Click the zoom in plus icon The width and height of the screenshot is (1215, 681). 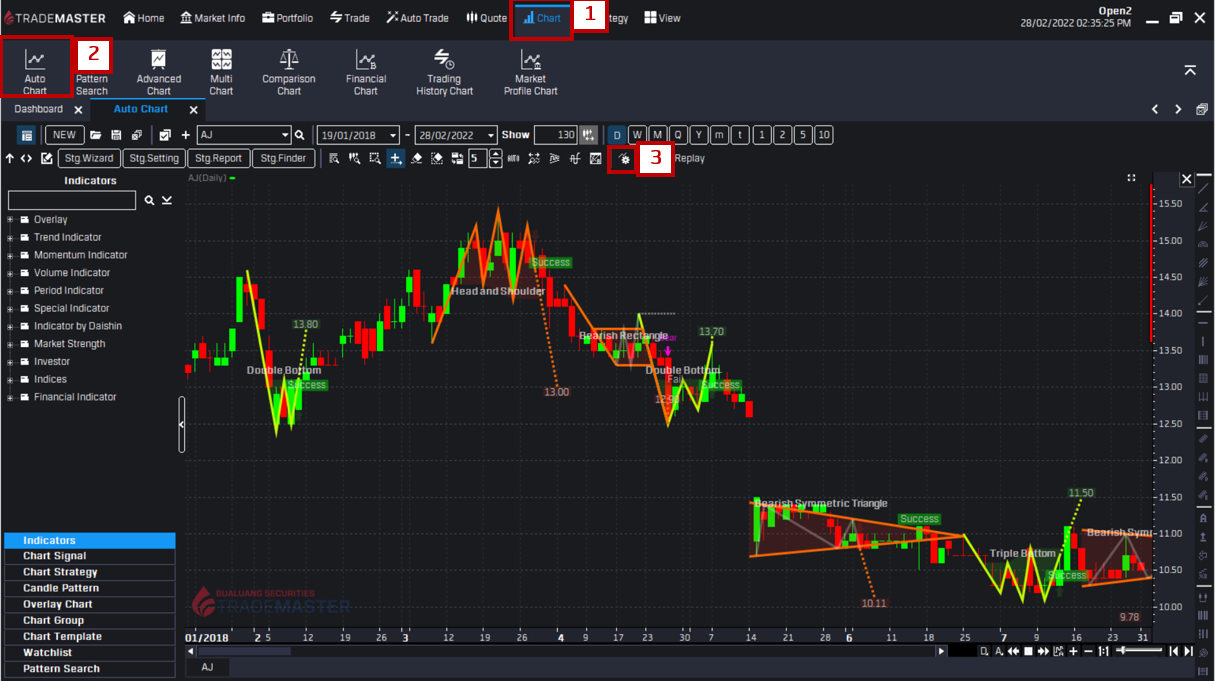[1073, 651]
